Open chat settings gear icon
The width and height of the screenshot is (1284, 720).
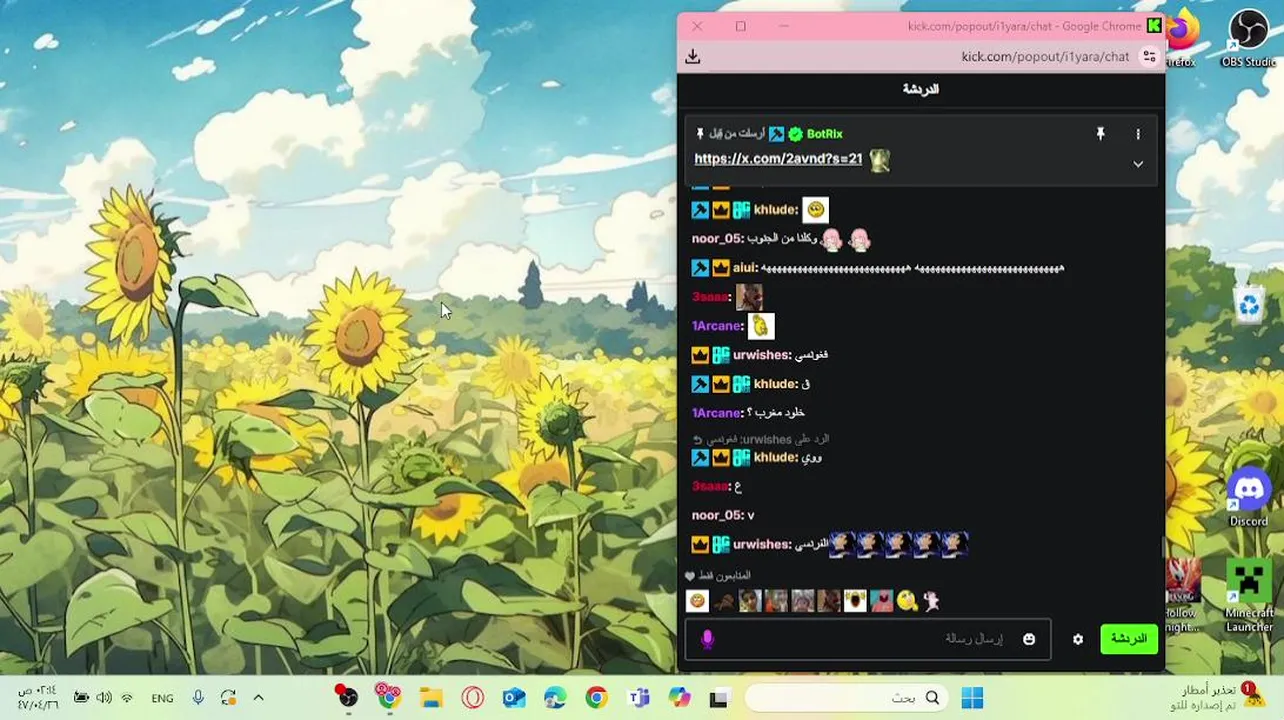(1078, 639)
